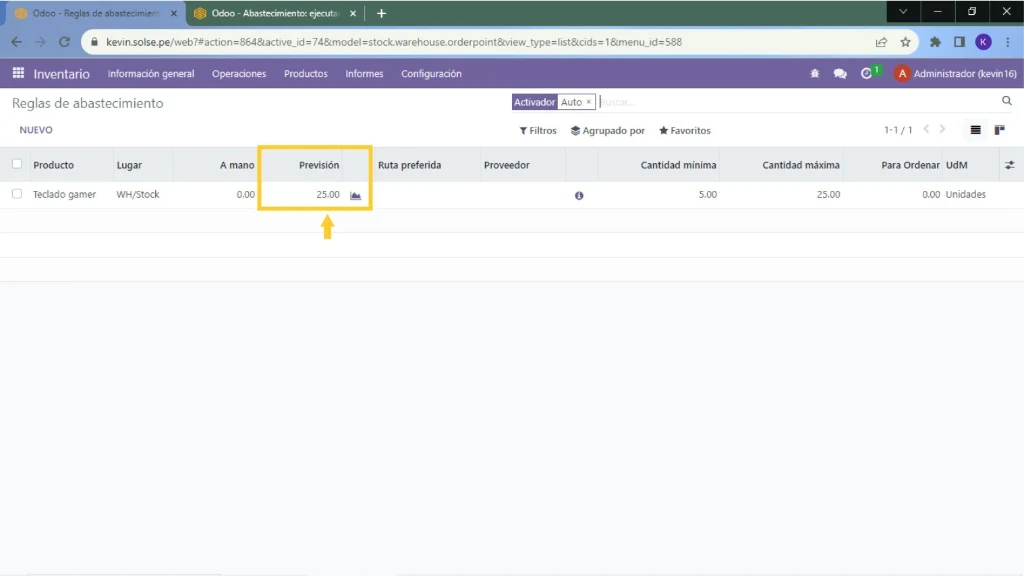
Task: Click the search magnifier icon
Action: 1006,101
